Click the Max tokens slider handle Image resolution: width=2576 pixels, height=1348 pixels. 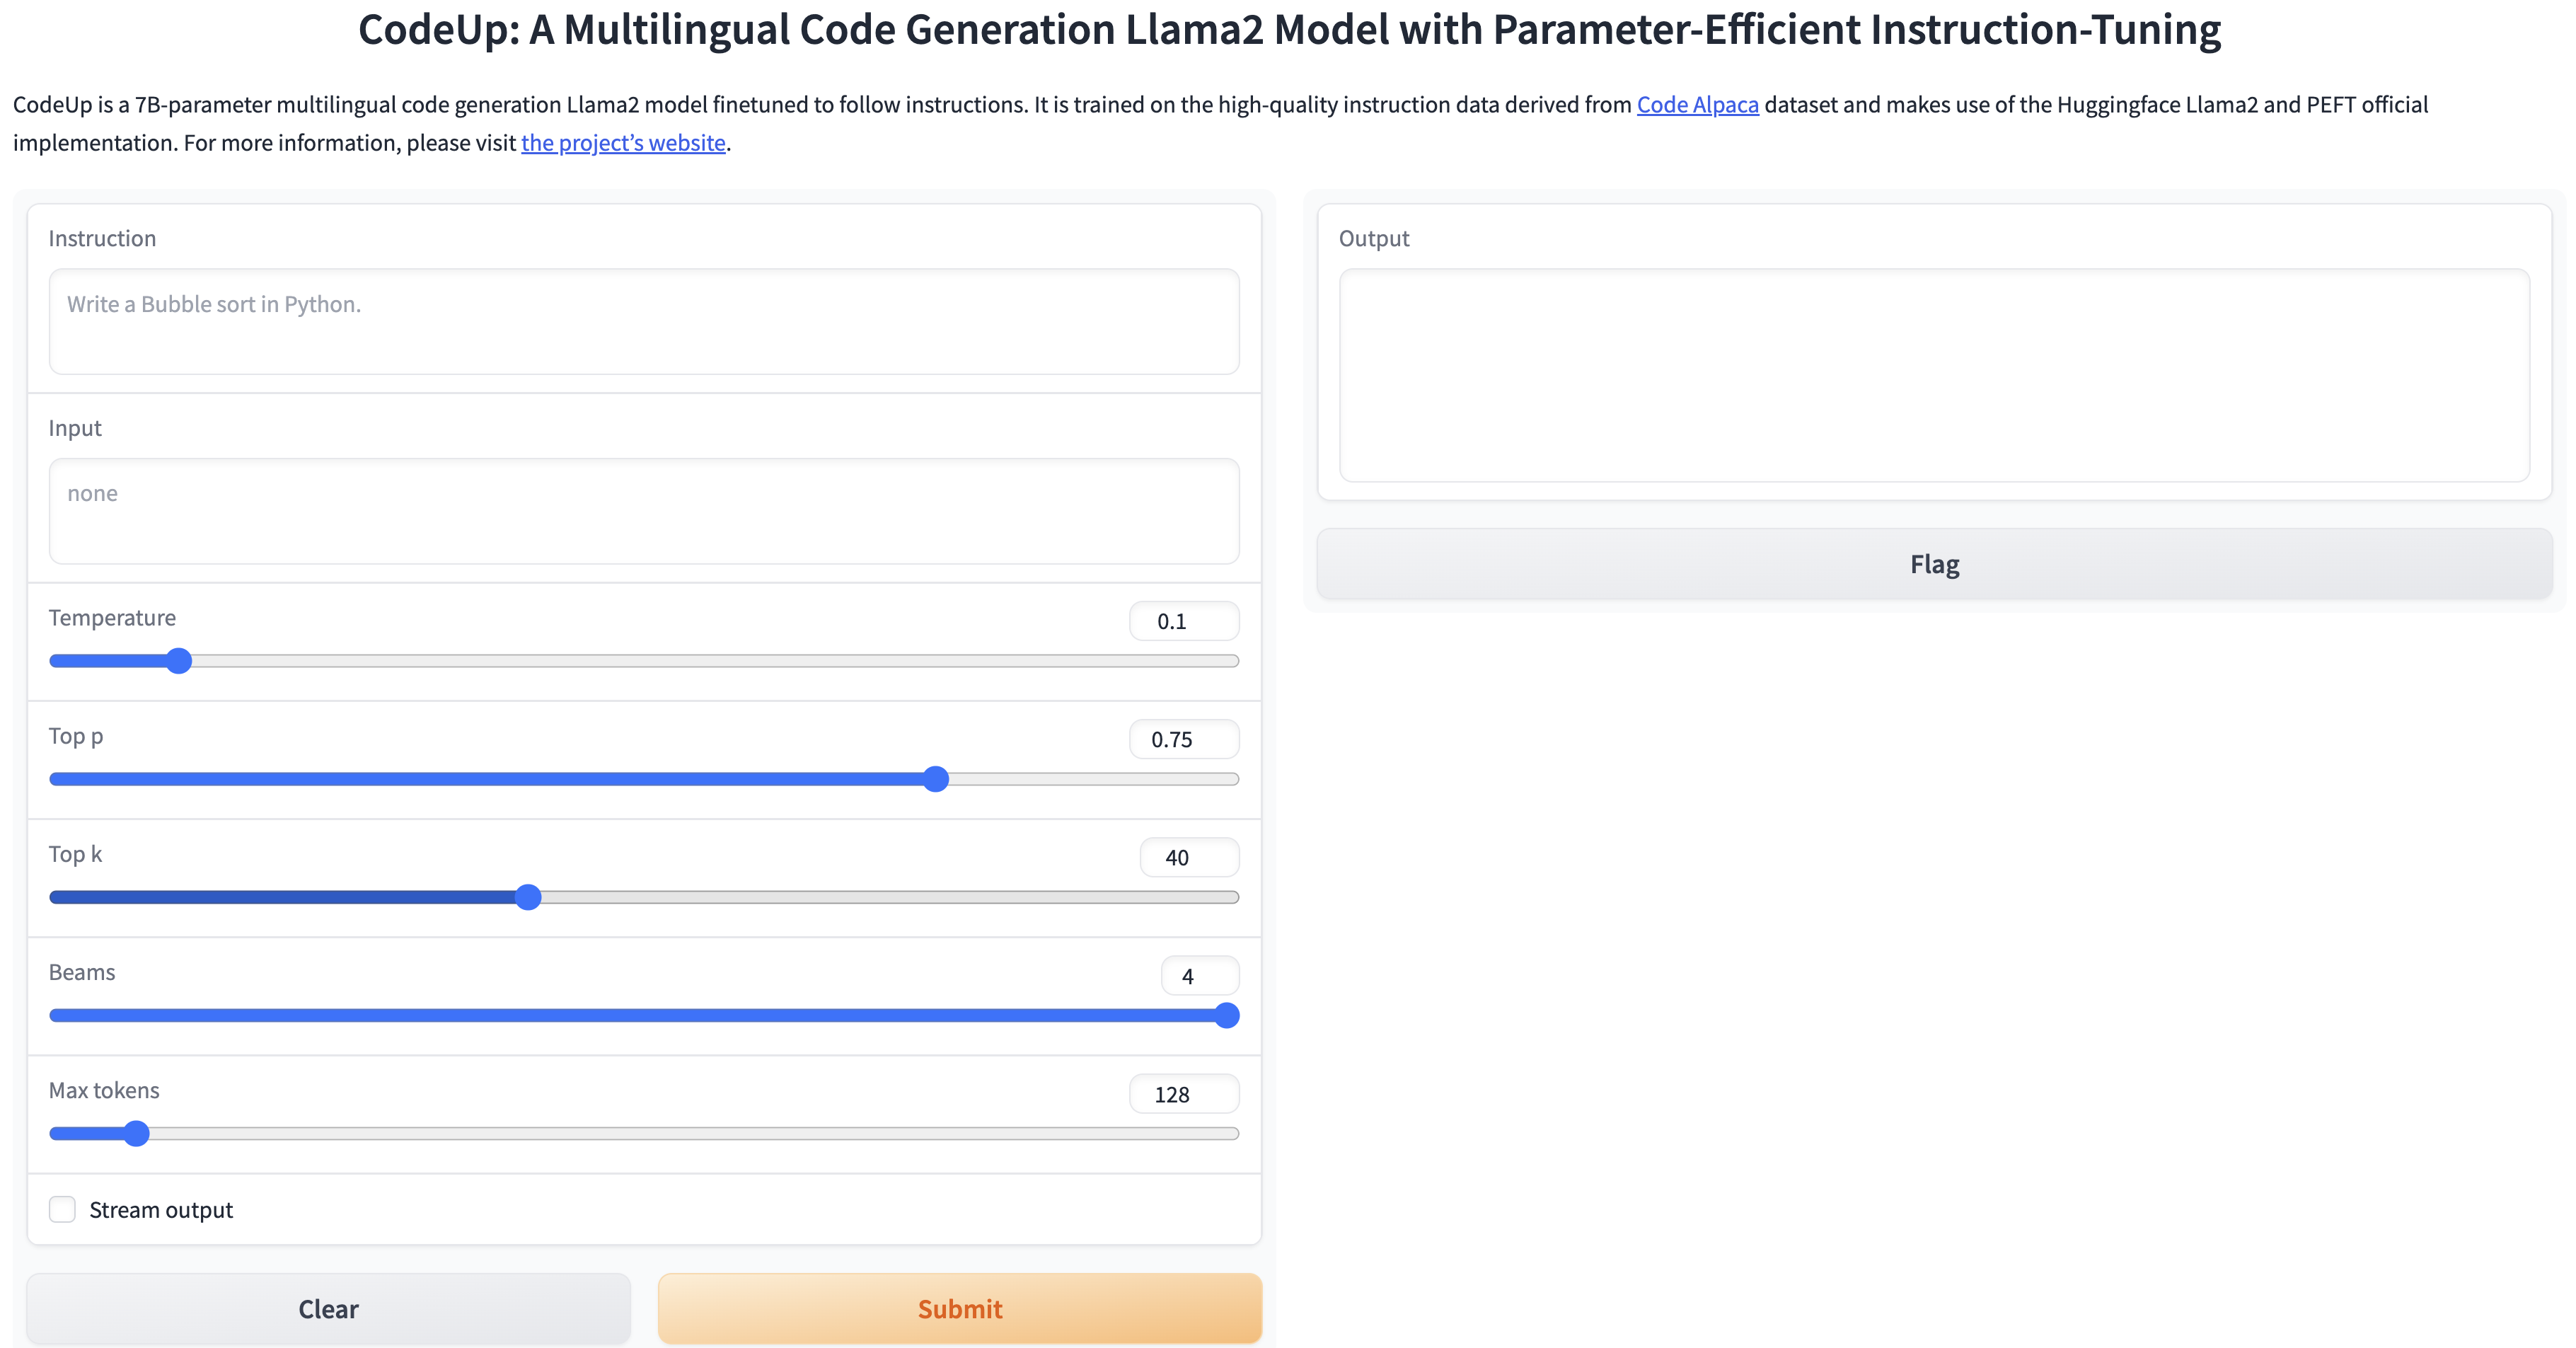click(x=136, y=1133)
